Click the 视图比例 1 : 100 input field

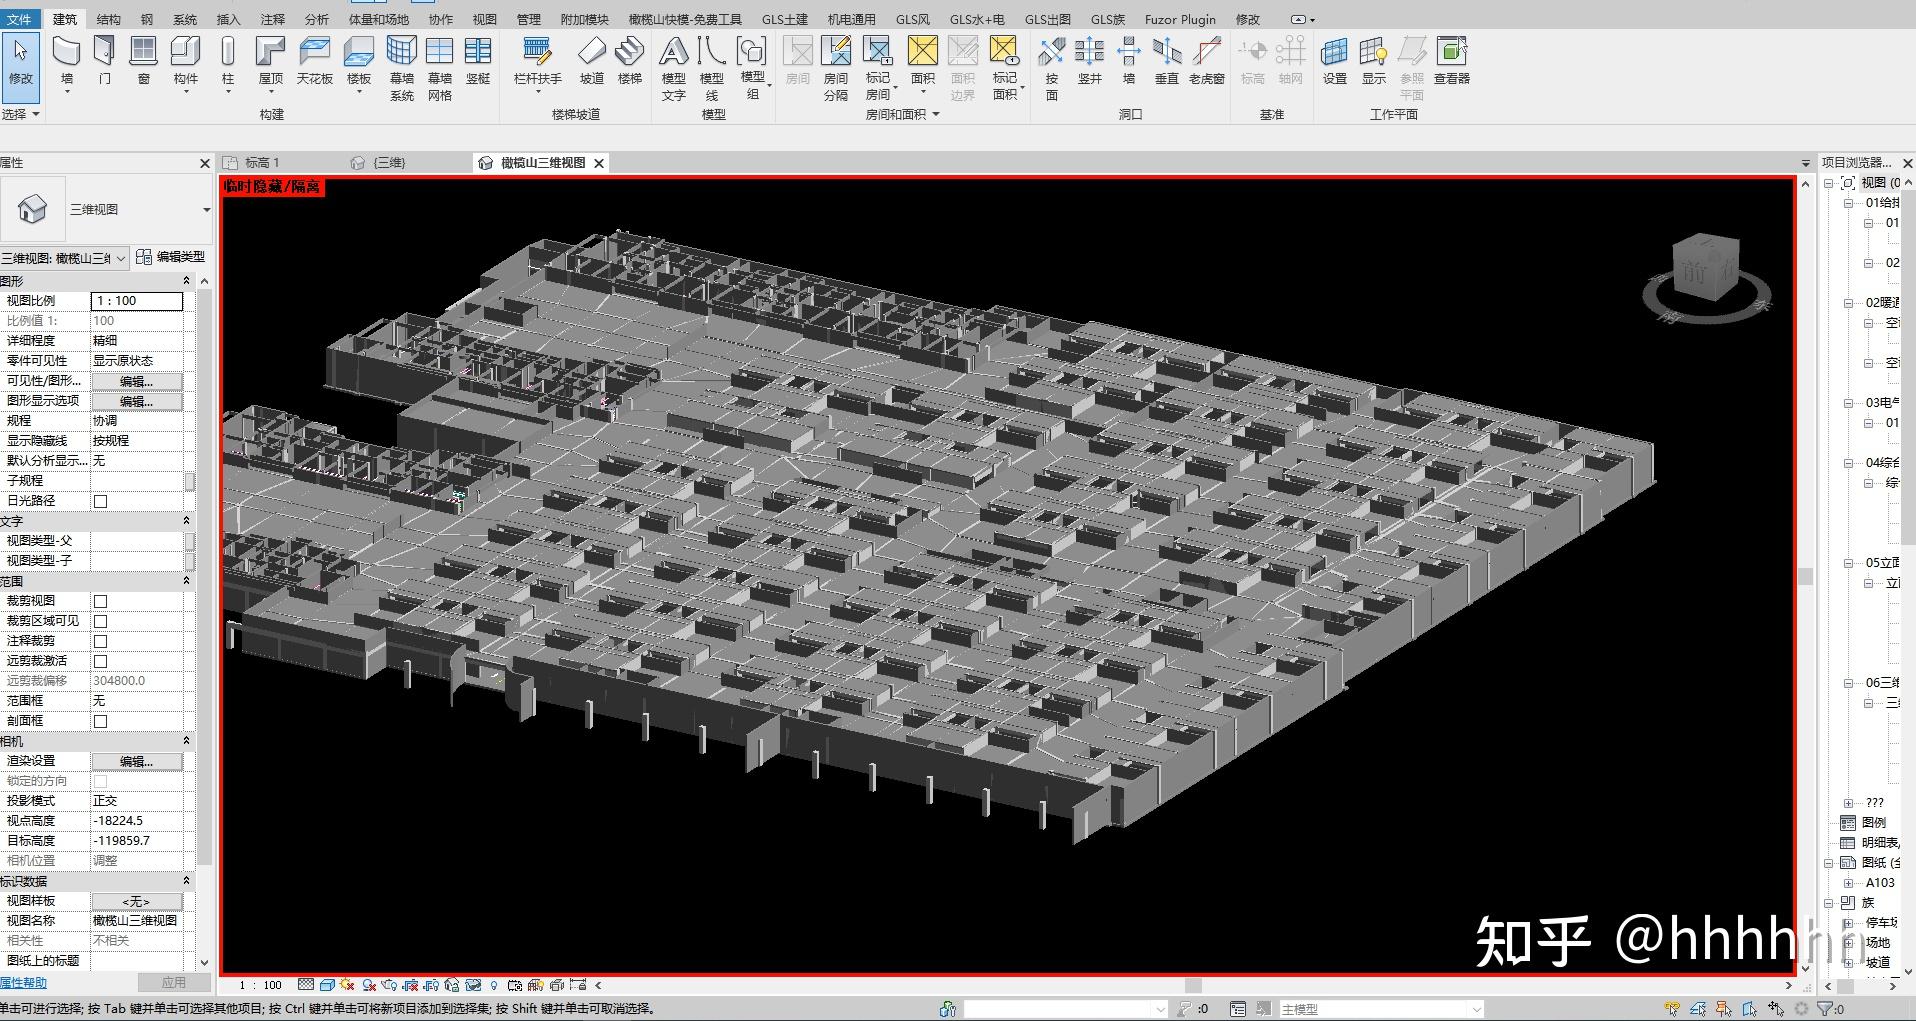137,301
